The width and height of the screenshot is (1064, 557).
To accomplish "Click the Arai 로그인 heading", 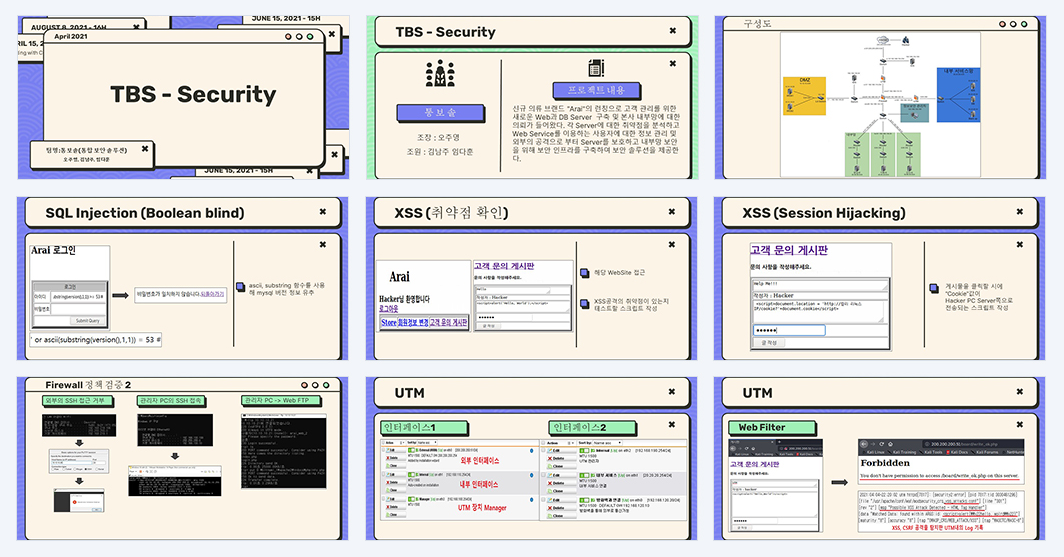I will pyautogui.click(x=53, y=250).
